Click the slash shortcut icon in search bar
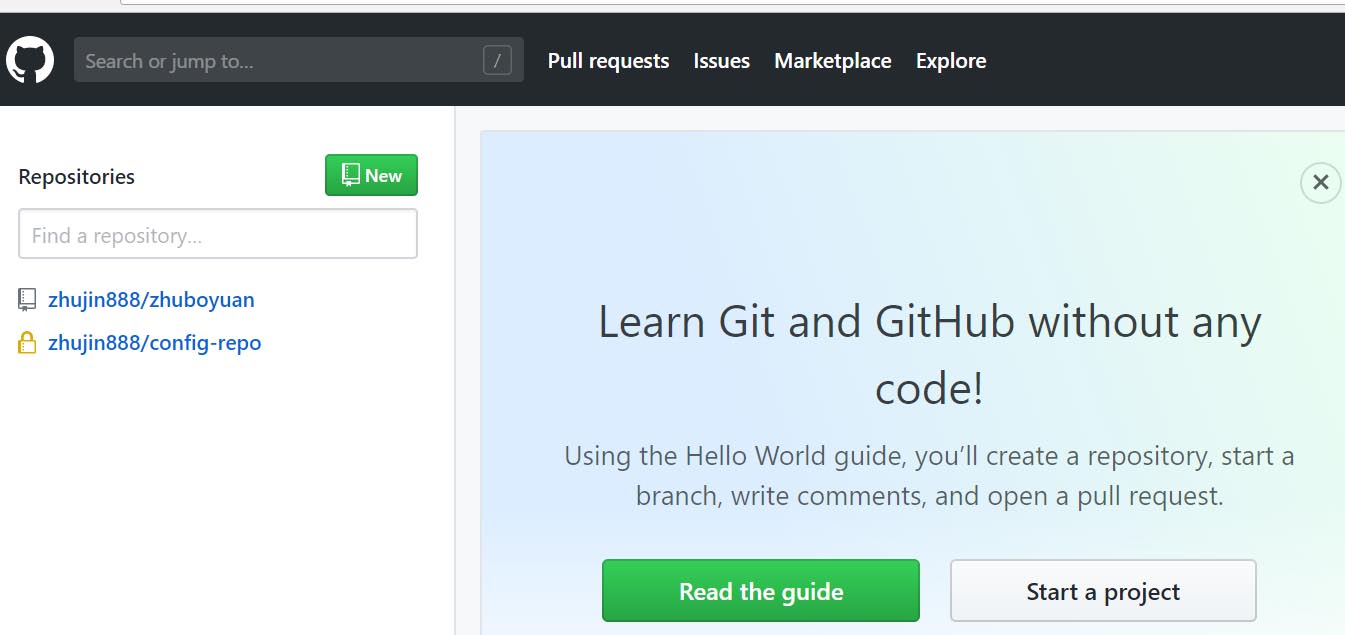The image size is (1345, 635). (497, 61)
